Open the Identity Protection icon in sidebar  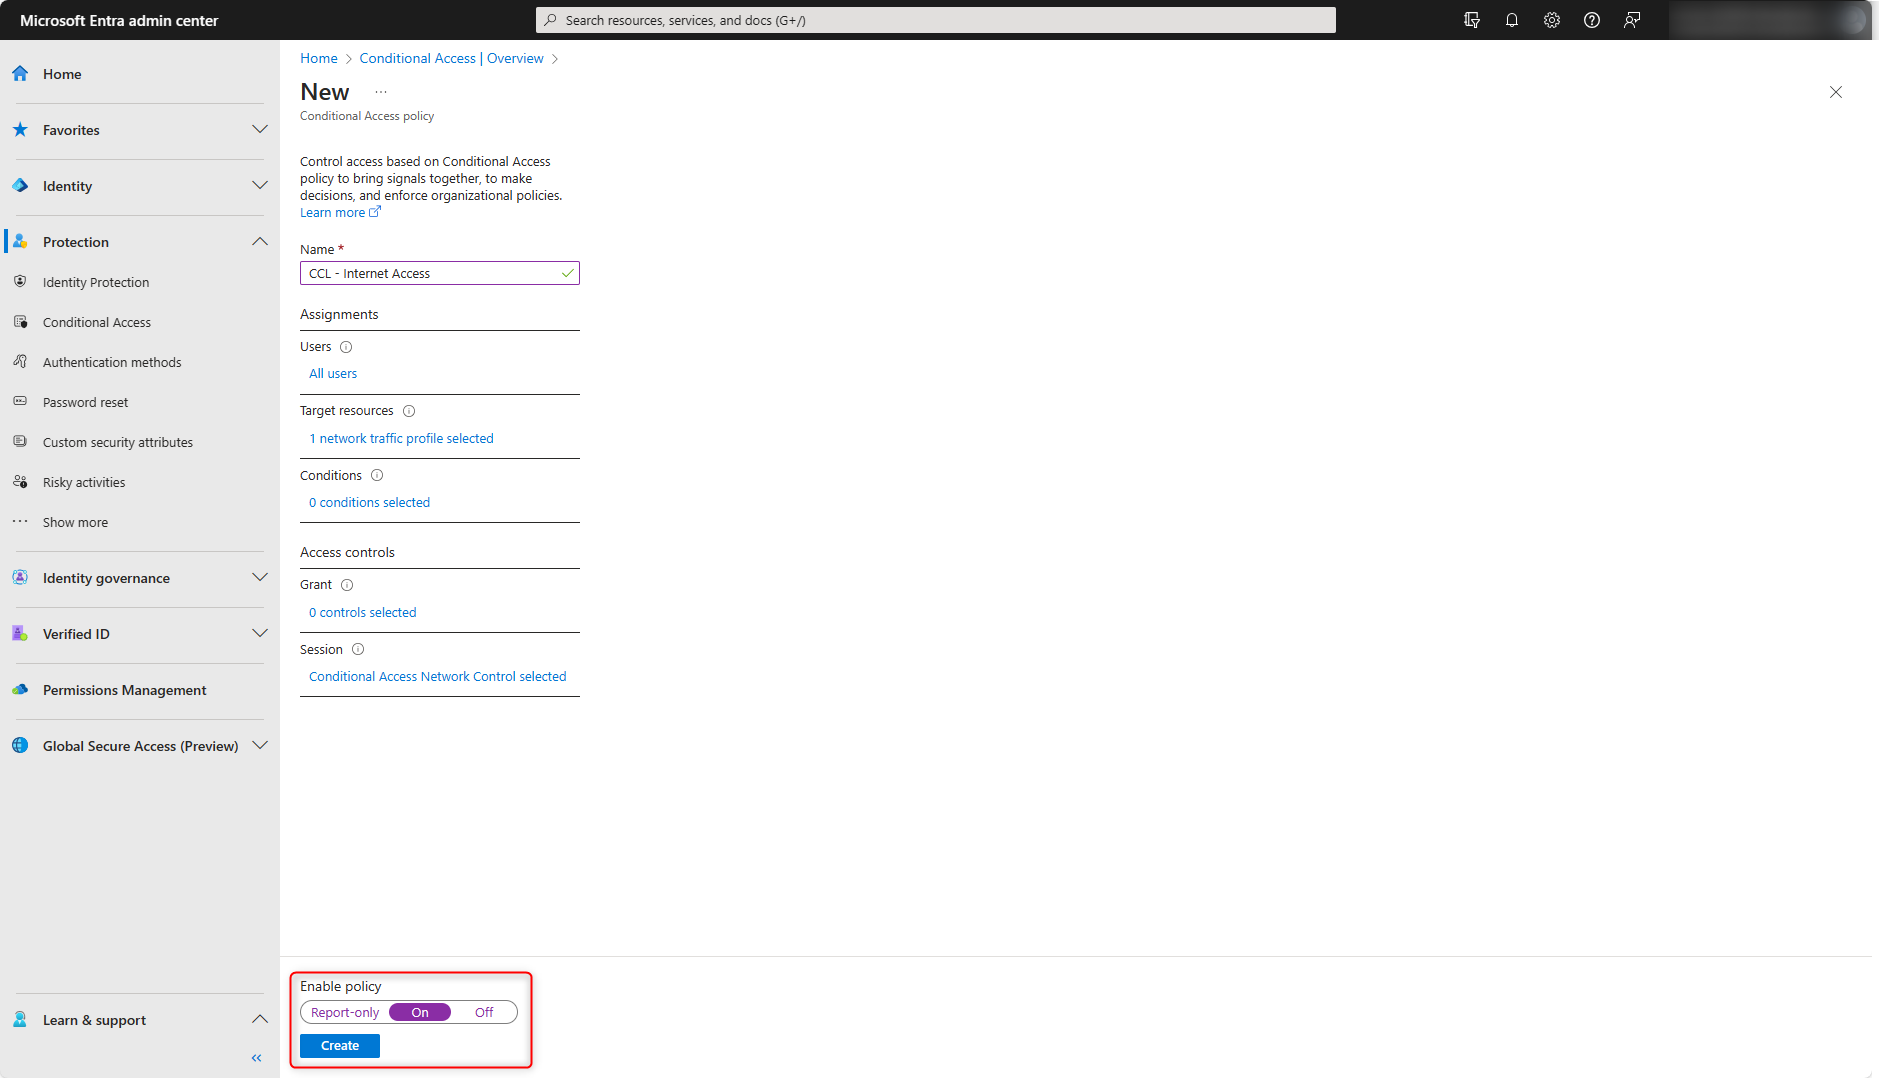click(x=21, y=281)
